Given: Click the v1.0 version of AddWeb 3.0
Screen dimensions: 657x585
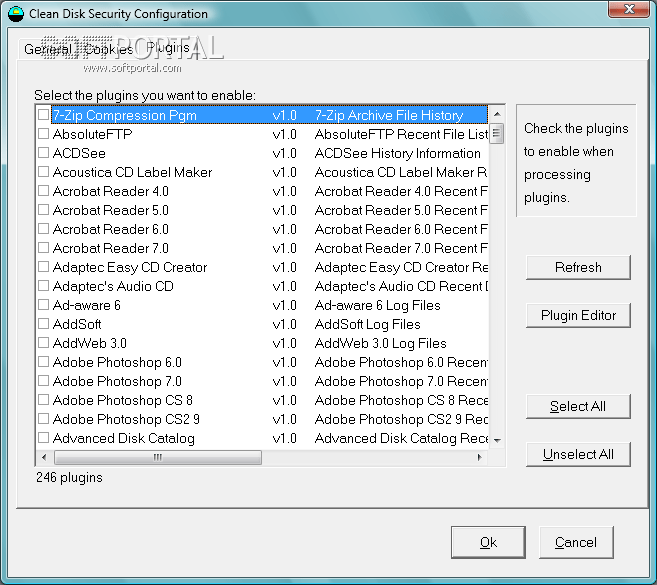Looking at the screenshot, I should (x=285, y=344).
